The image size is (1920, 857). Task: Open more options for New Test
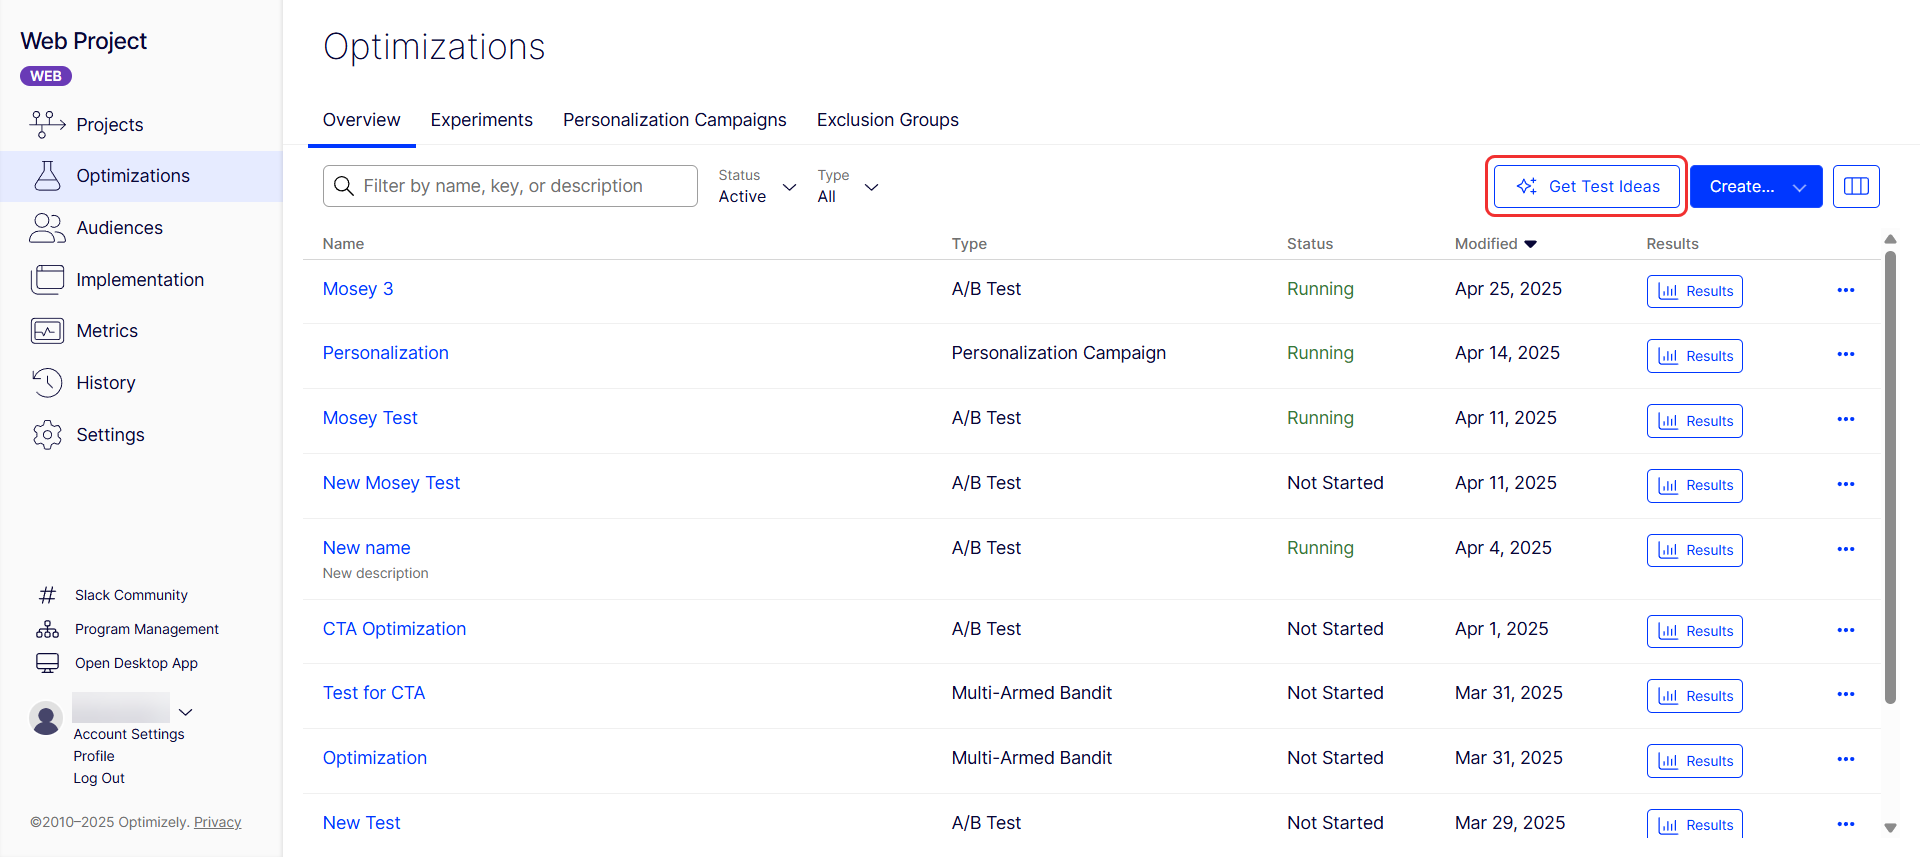point(1846,824)
